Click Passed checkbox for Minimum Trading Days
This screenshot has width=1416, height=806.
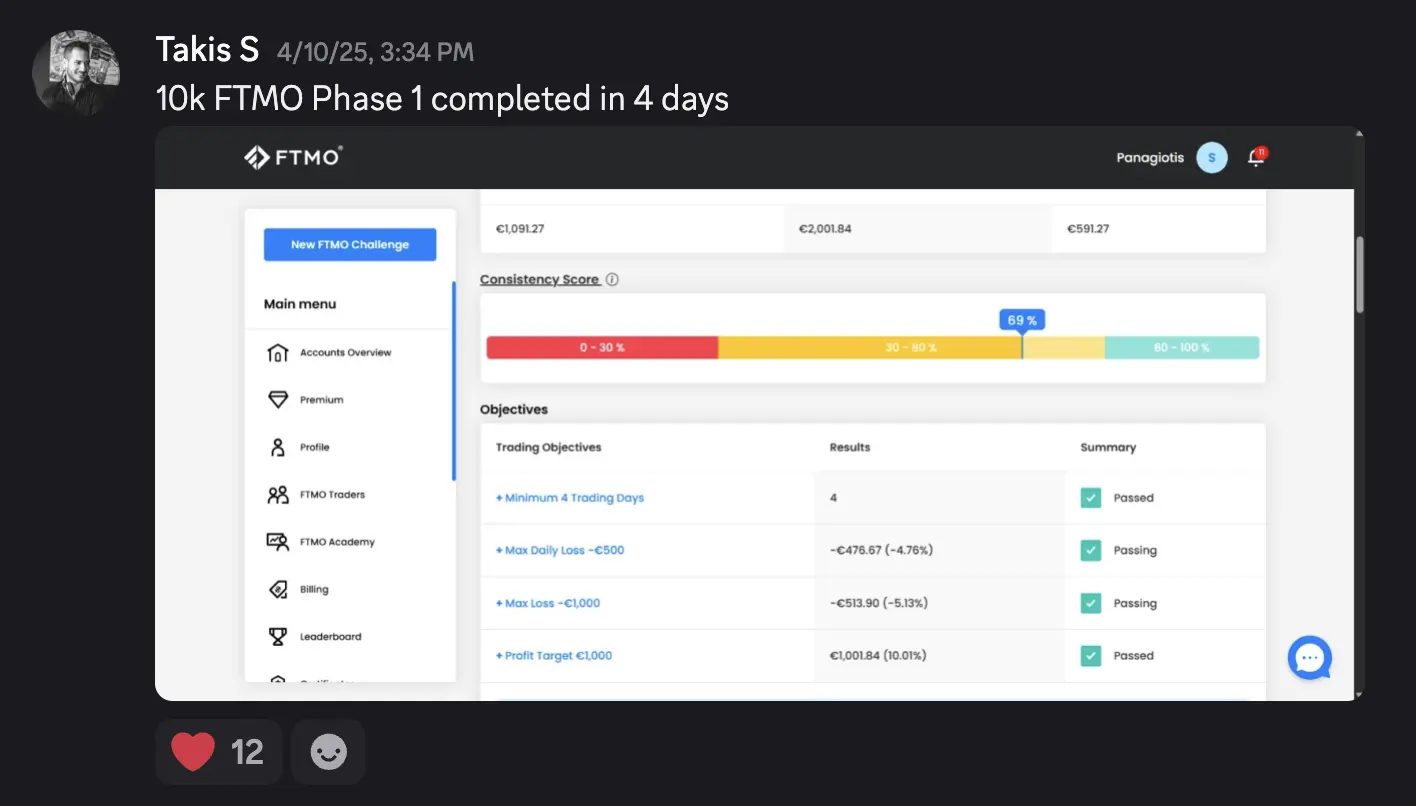click(1091, 498)
